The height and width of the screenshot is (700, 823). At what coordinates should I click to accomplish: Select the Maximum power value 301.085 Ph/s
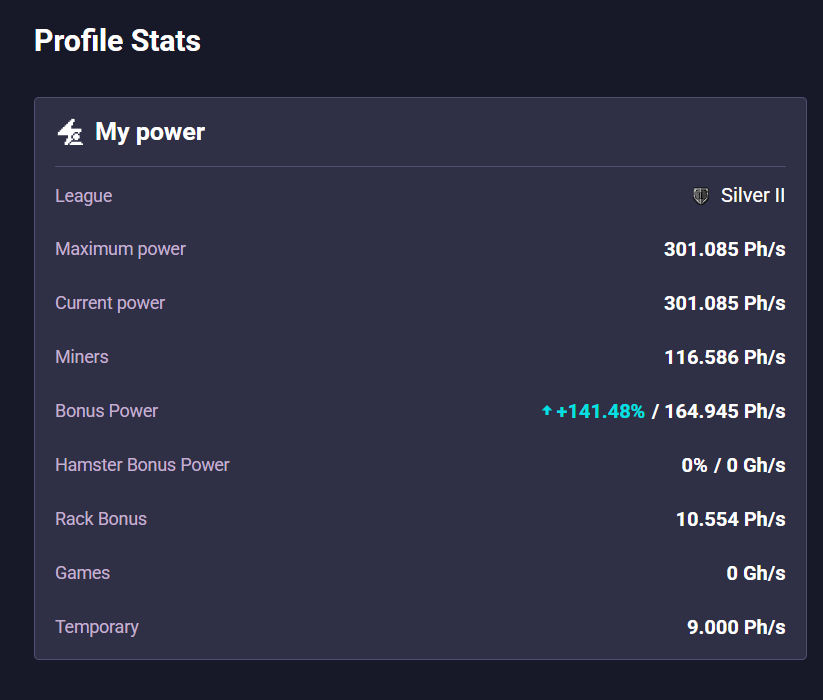(x=724, y=249)
